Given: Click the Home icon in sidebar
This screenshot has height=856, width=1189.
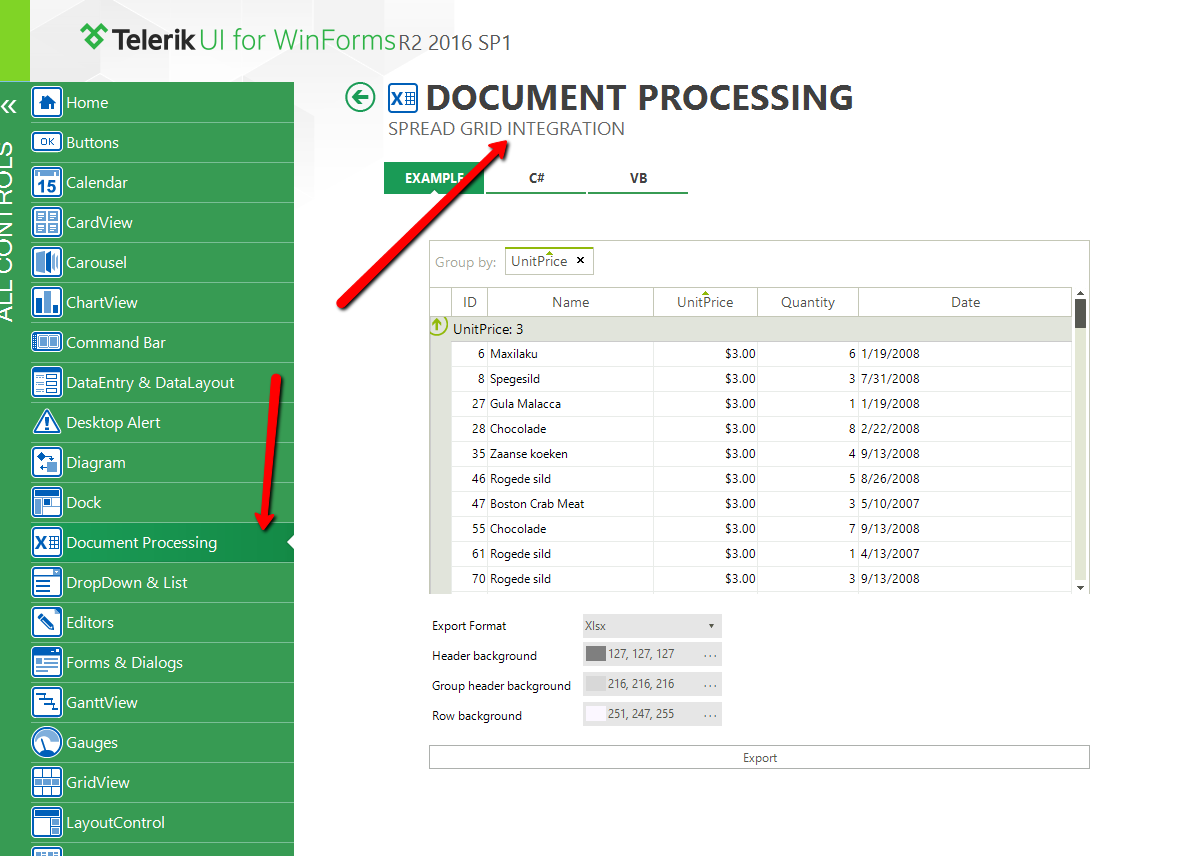Looking at the screenshot, I should [47, 102].
